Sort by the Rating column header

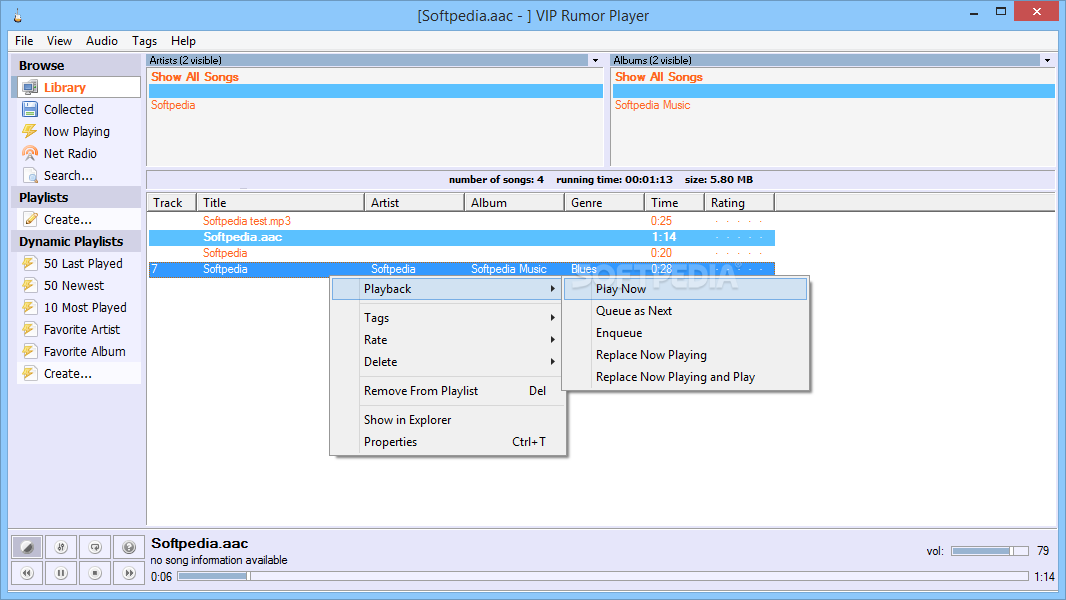tap(739, 202)
